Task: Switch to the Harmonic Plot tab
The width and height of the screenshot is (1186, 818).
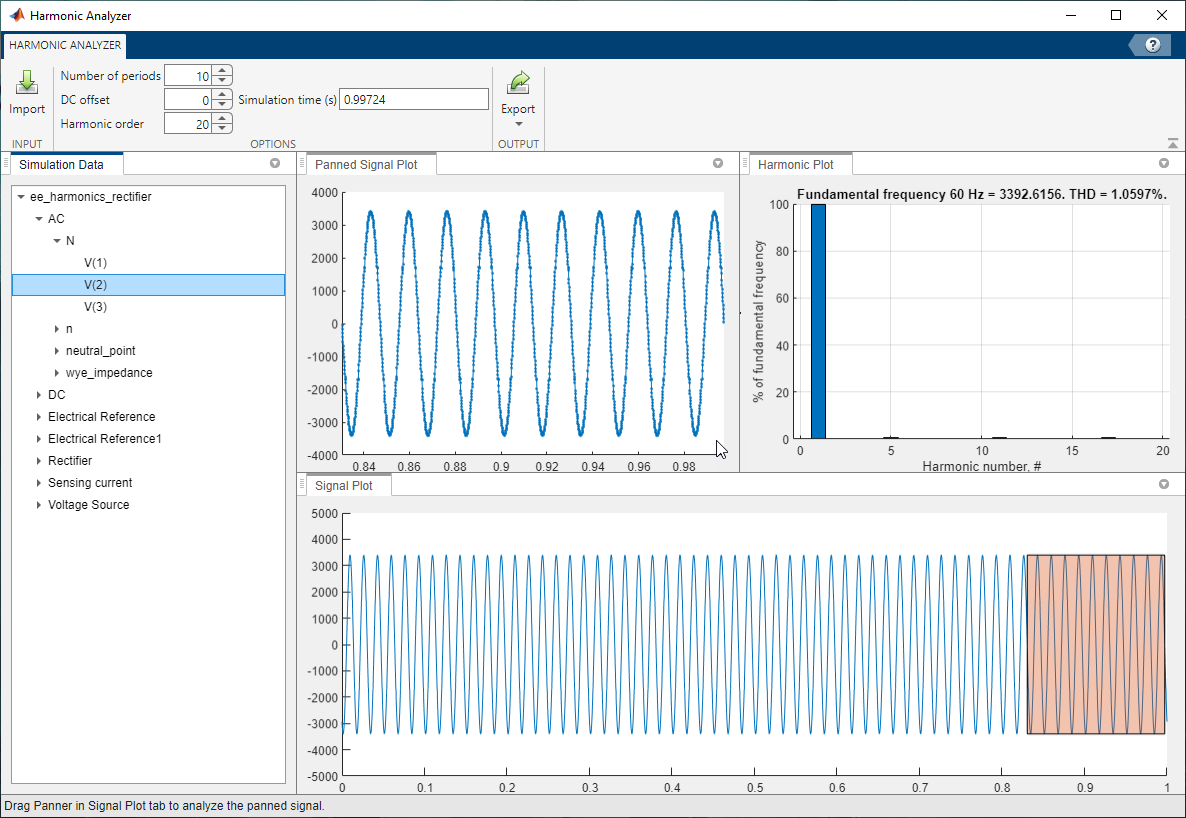Action: (x=799, y=163)
